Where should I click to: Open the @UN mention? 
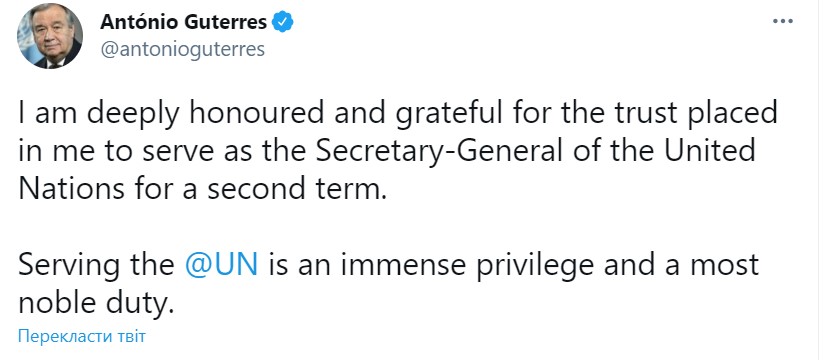click(x=221, y=266)
